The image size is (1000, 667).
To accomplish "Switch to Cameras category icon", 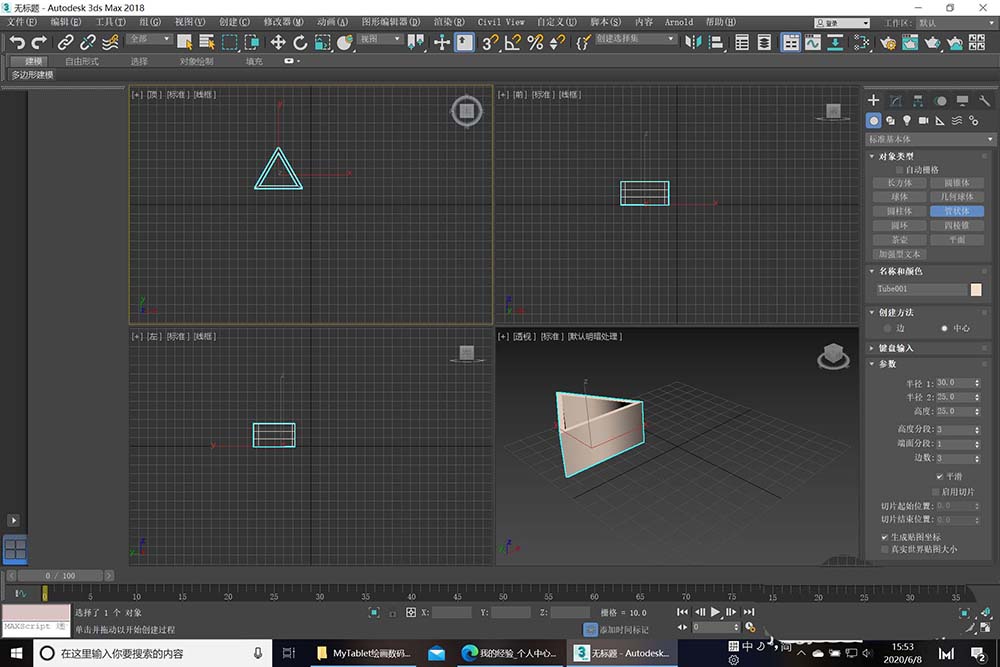I will coord(923,120).
